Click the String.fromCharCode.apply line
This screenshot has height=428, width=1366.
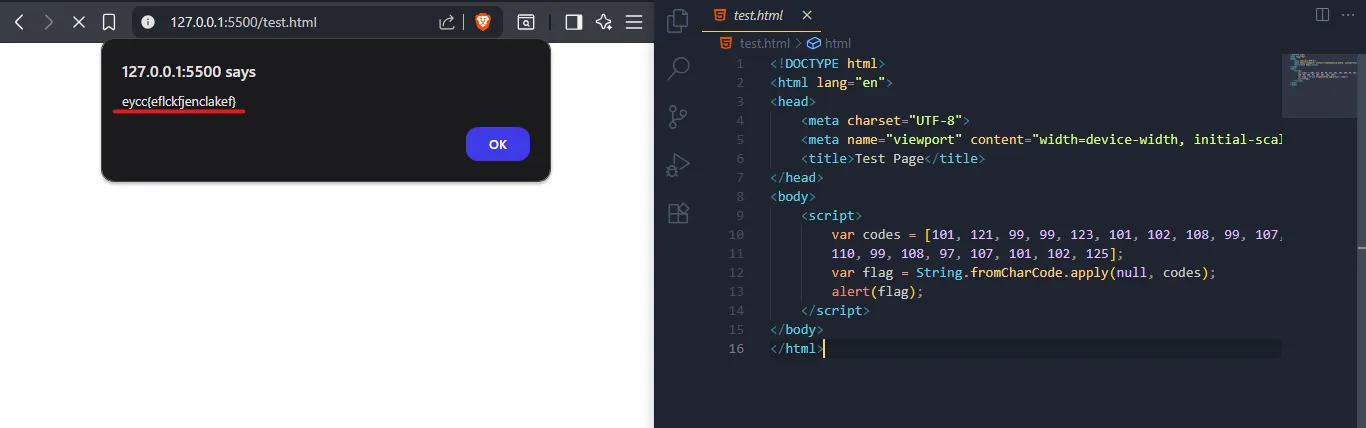(x=1023, y=273)
